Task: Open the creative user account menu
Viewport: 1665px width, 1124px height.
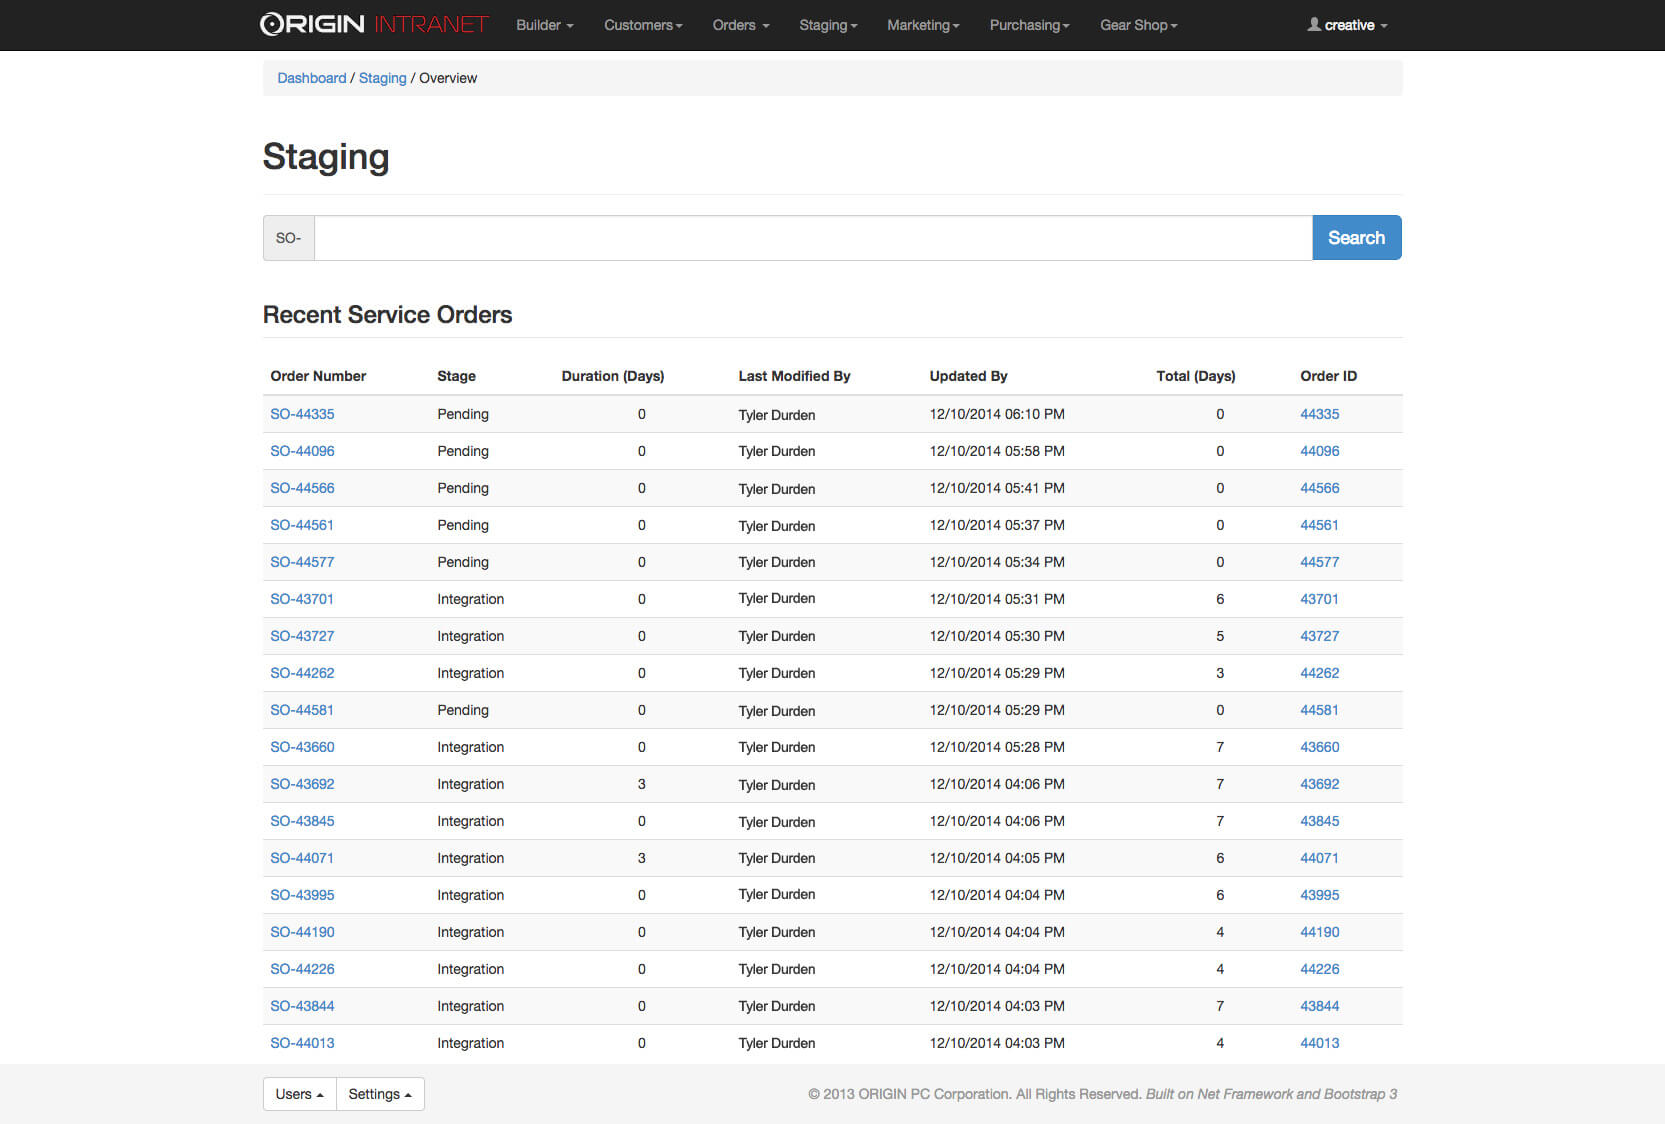Action: (x=1347, y=25)
